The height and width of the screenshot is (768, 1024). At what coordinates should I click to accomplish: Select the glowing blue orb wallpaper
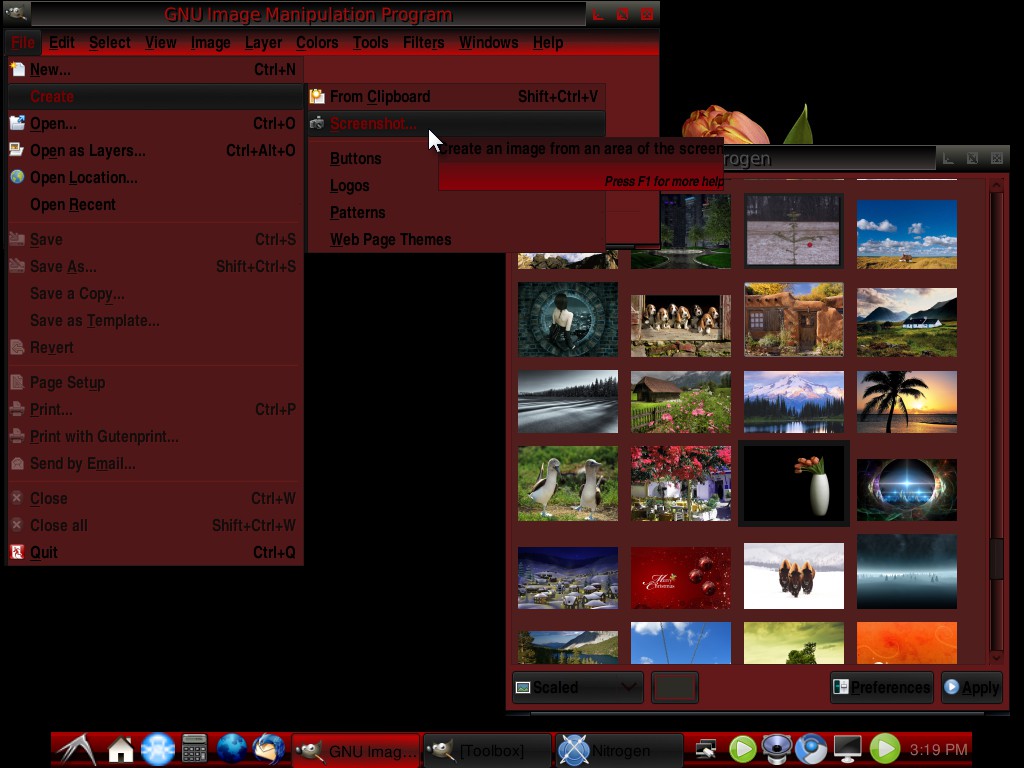pos(906,490)
